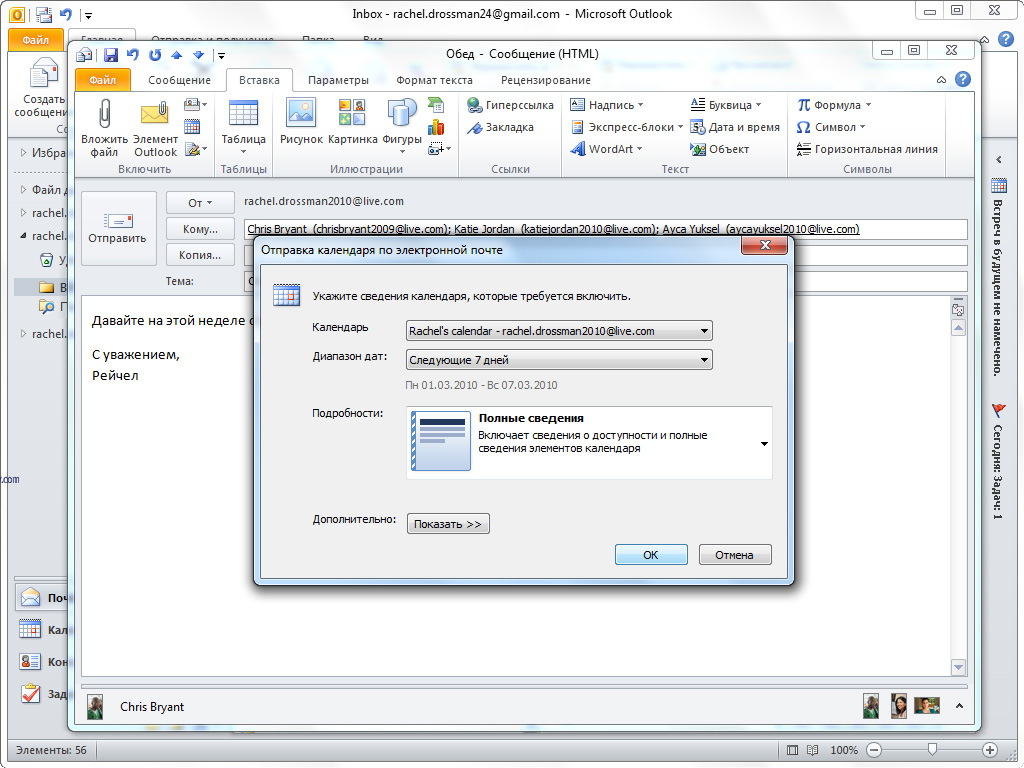
Task: Switch to the Параметры tab
Action: [x=338, y=80]
